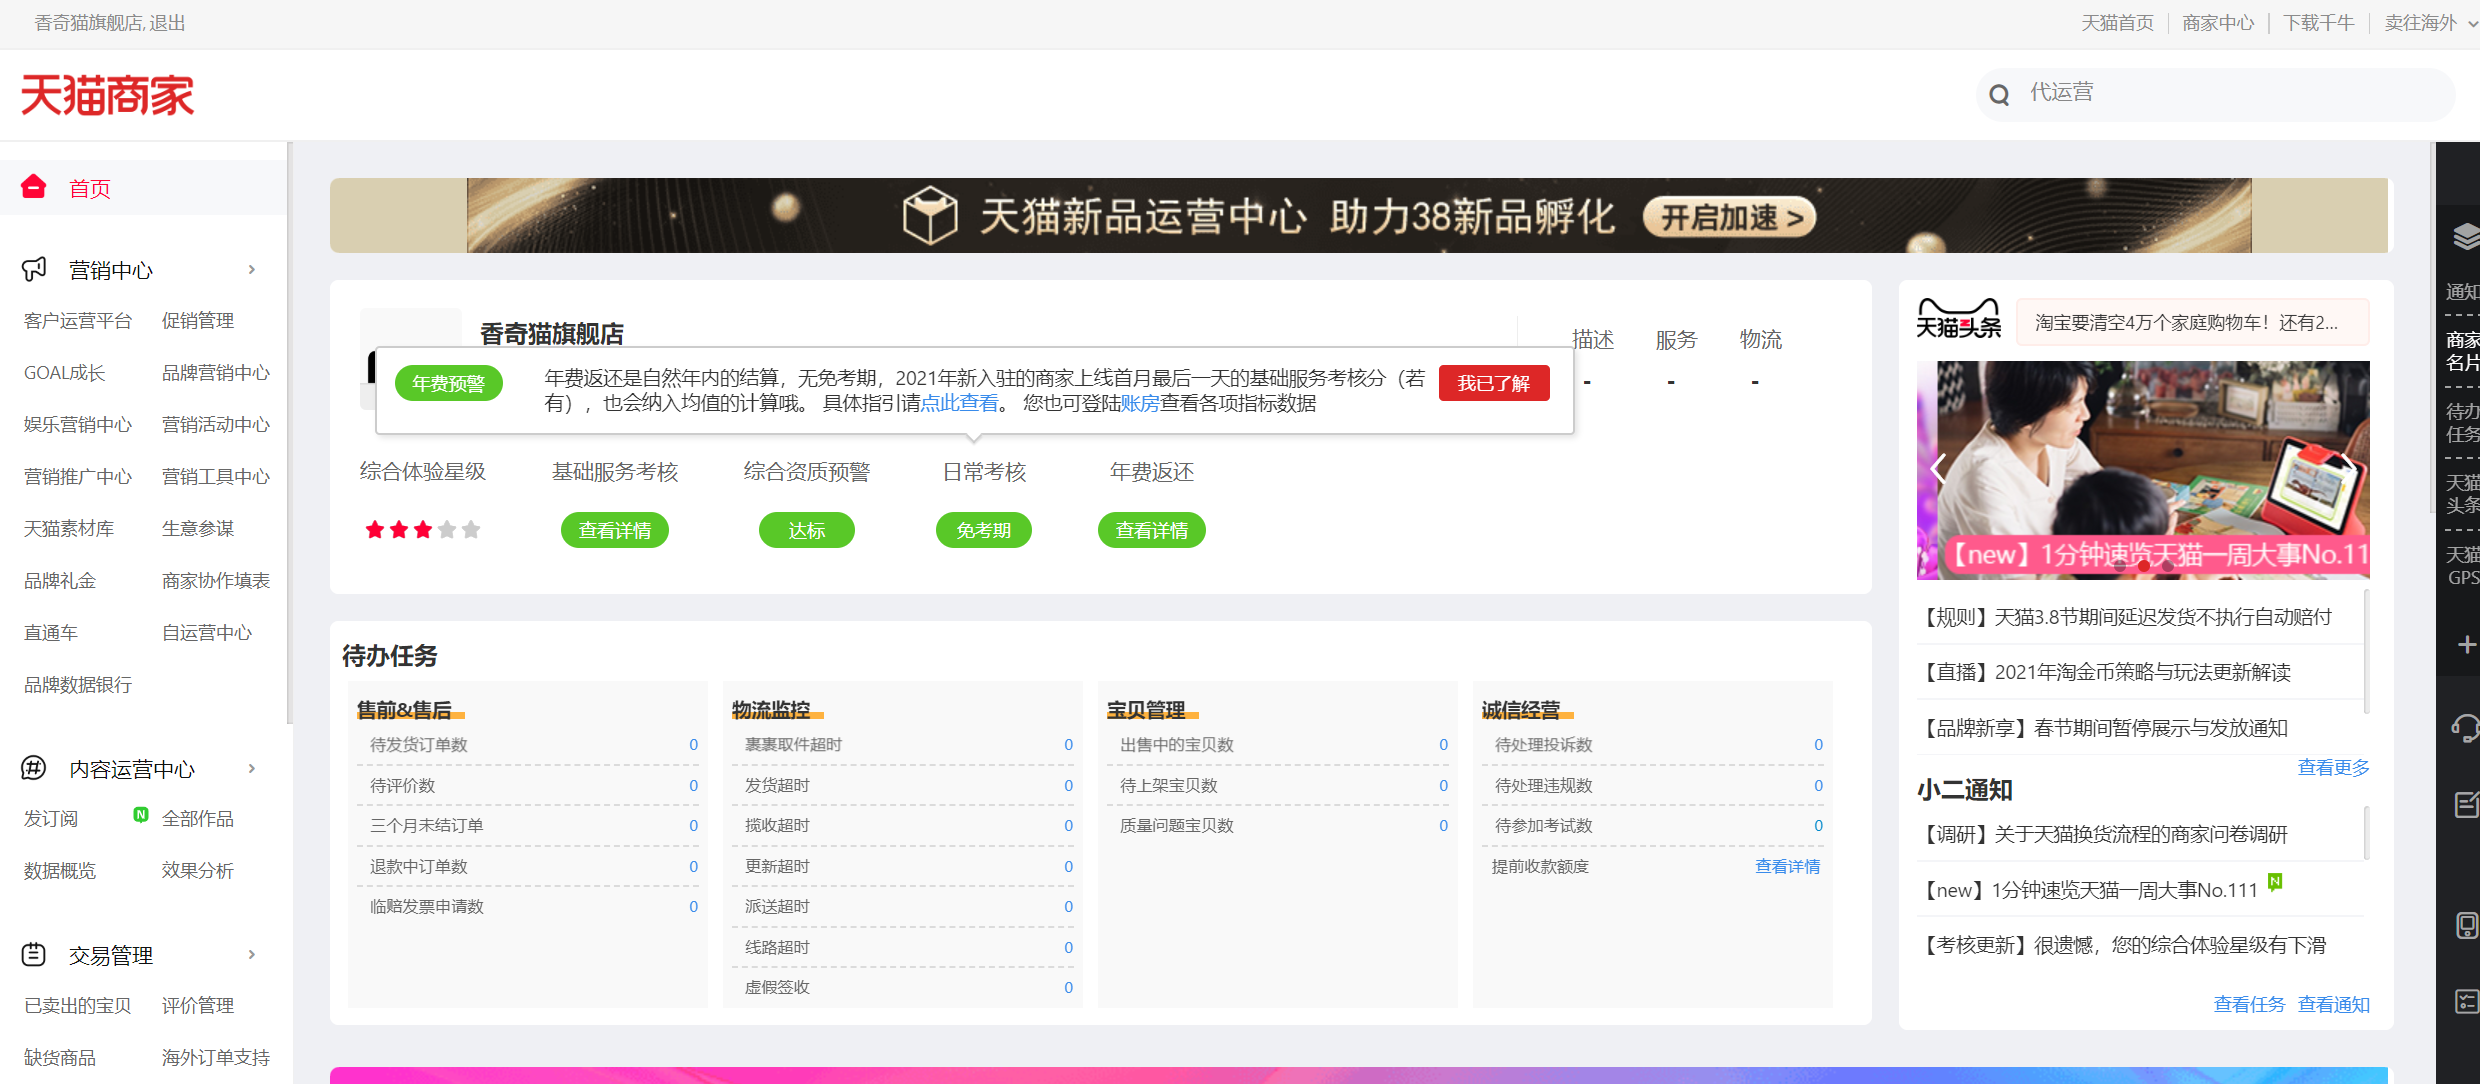
Task: Open 促销管理 menu item
Action: point(198,321)
